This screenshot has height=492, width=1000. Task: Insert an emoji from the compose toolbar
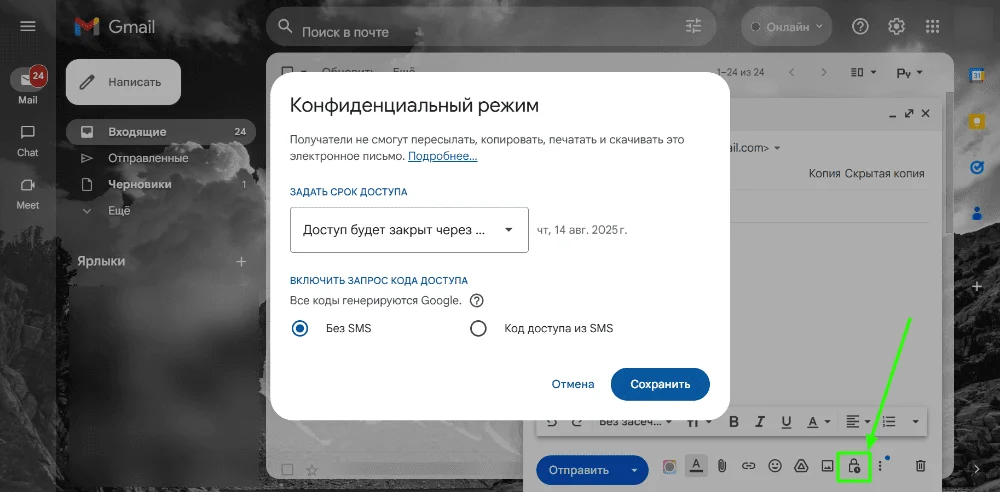click(775, 466)
